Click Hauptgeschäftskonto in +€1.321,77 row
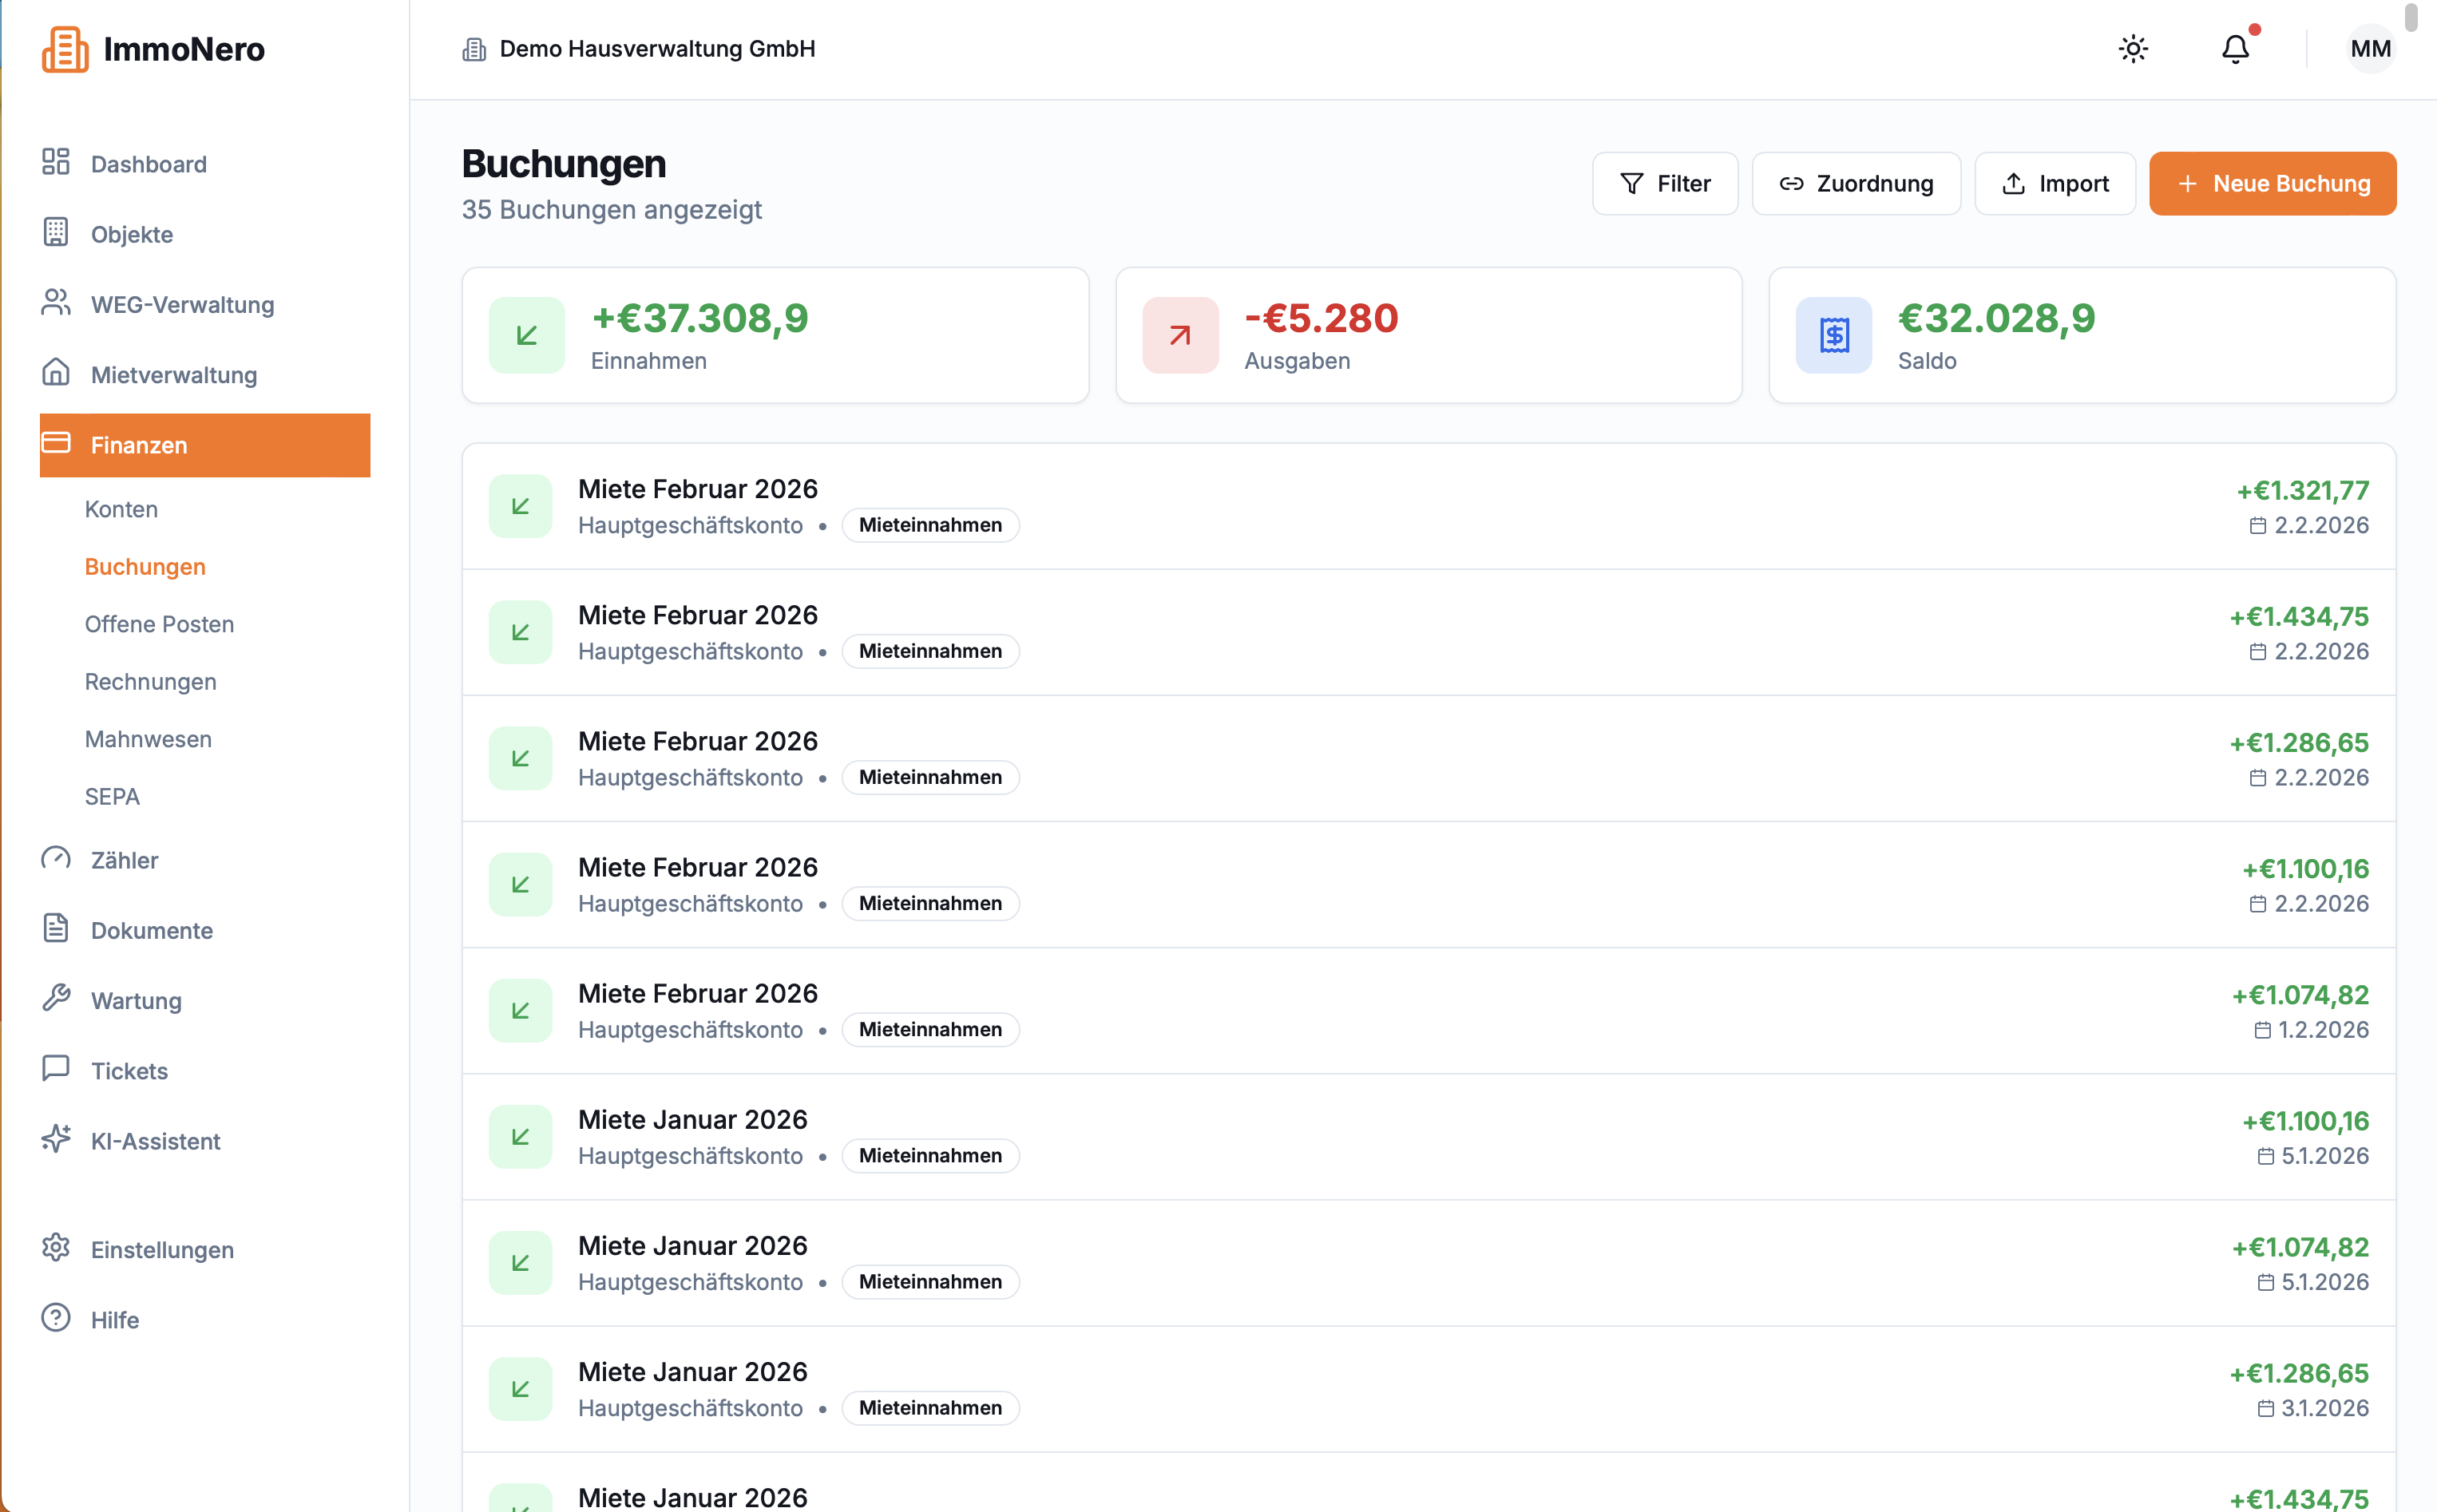 690,525
